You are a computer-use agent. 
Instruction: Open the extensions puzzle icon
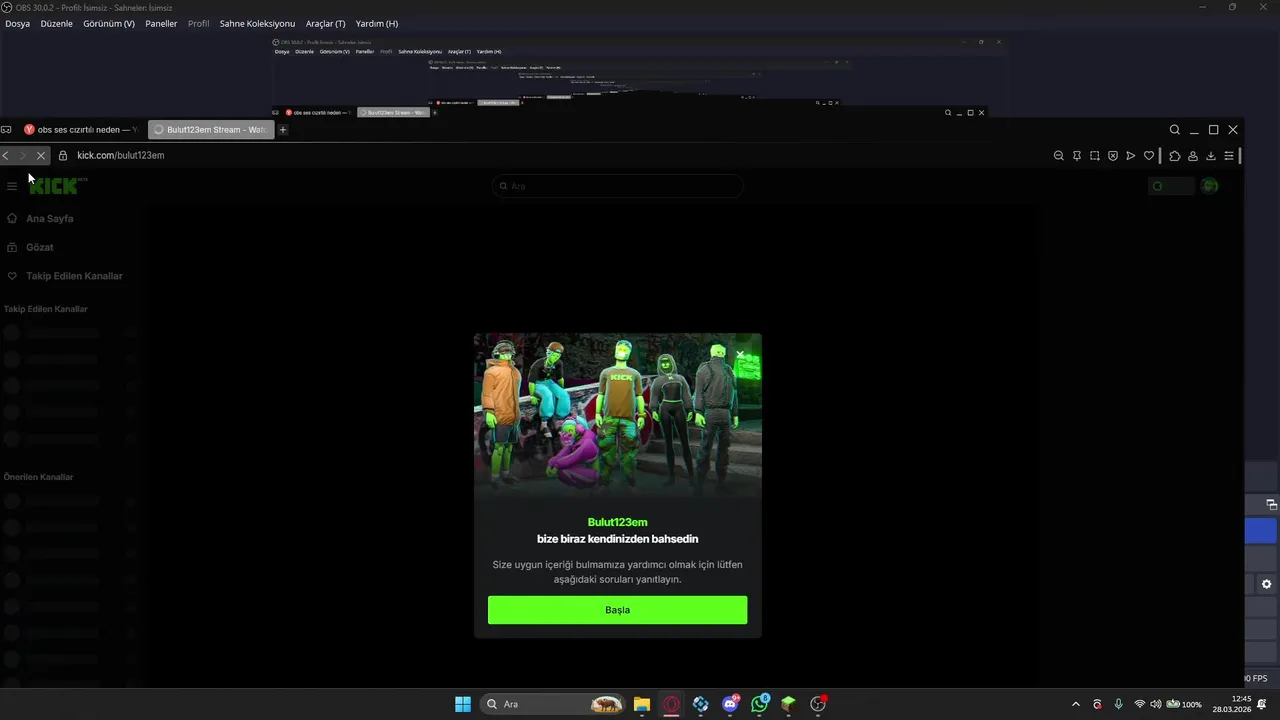pyautogui.click(x=1175, y=155)
